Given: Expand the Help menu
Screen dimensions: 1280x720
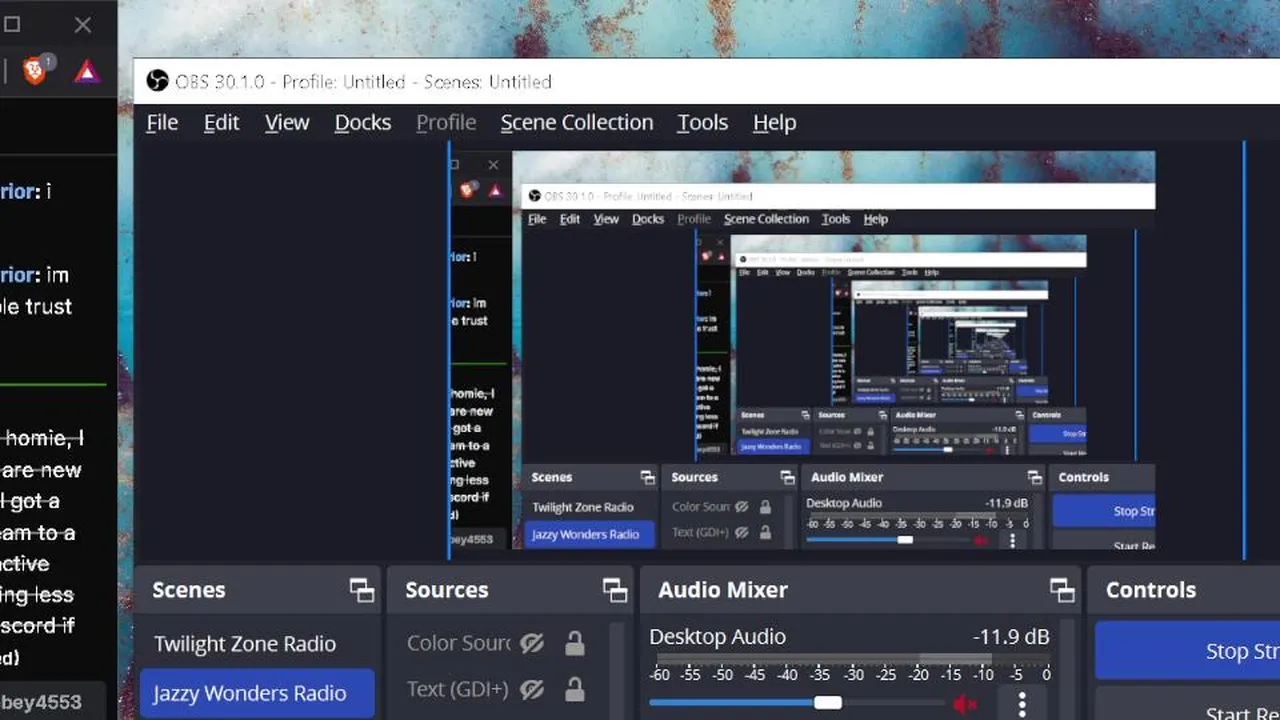Looking at the screenshot, I should 774,122.
